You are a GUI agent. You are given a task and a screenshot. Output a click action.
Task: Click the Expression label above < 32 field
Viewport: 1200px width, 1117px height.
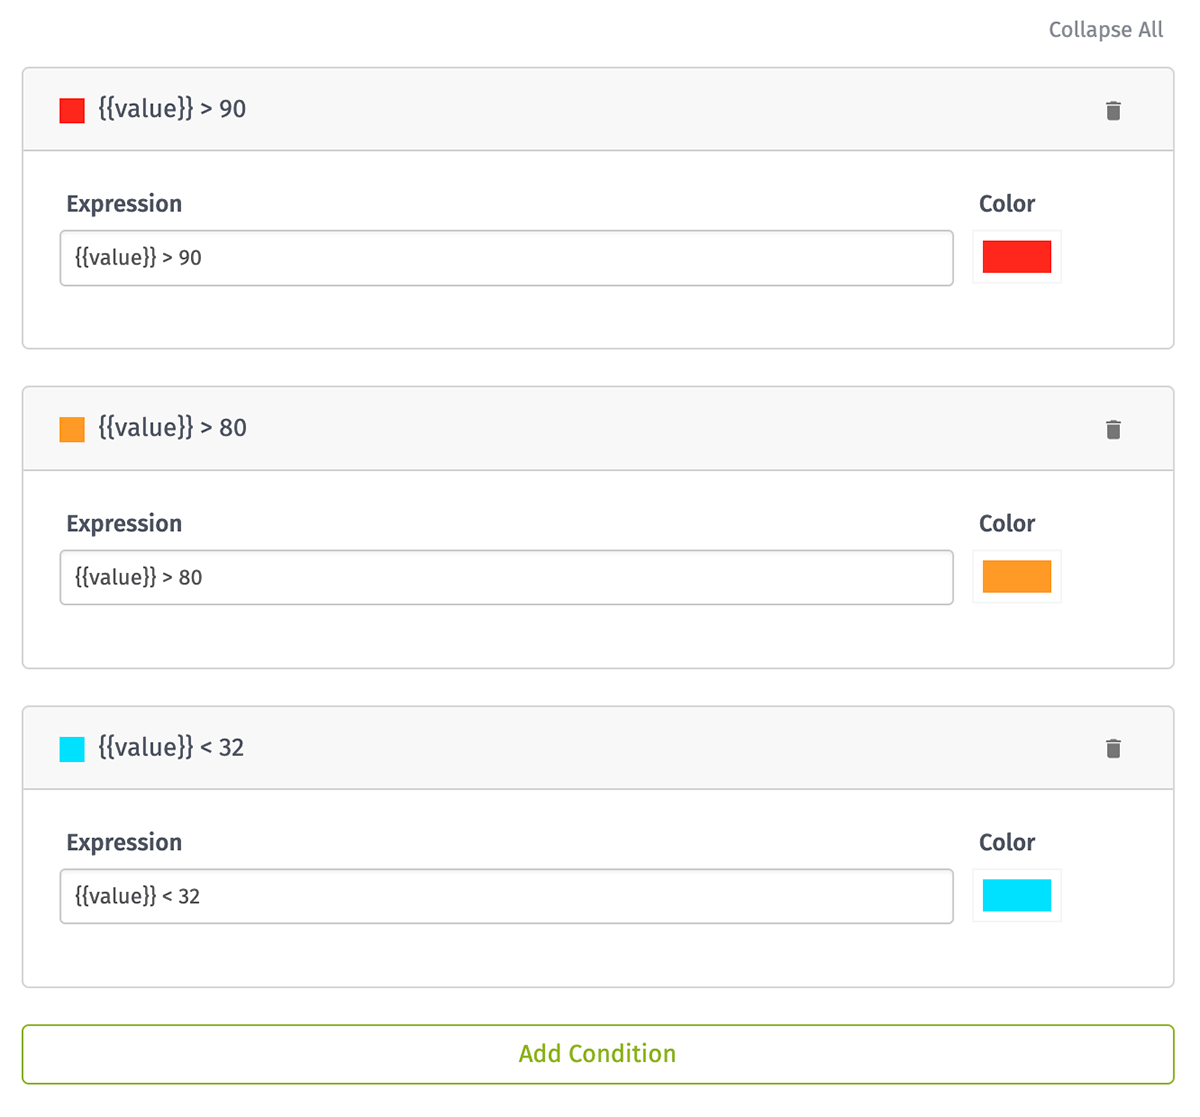point(124,843)
